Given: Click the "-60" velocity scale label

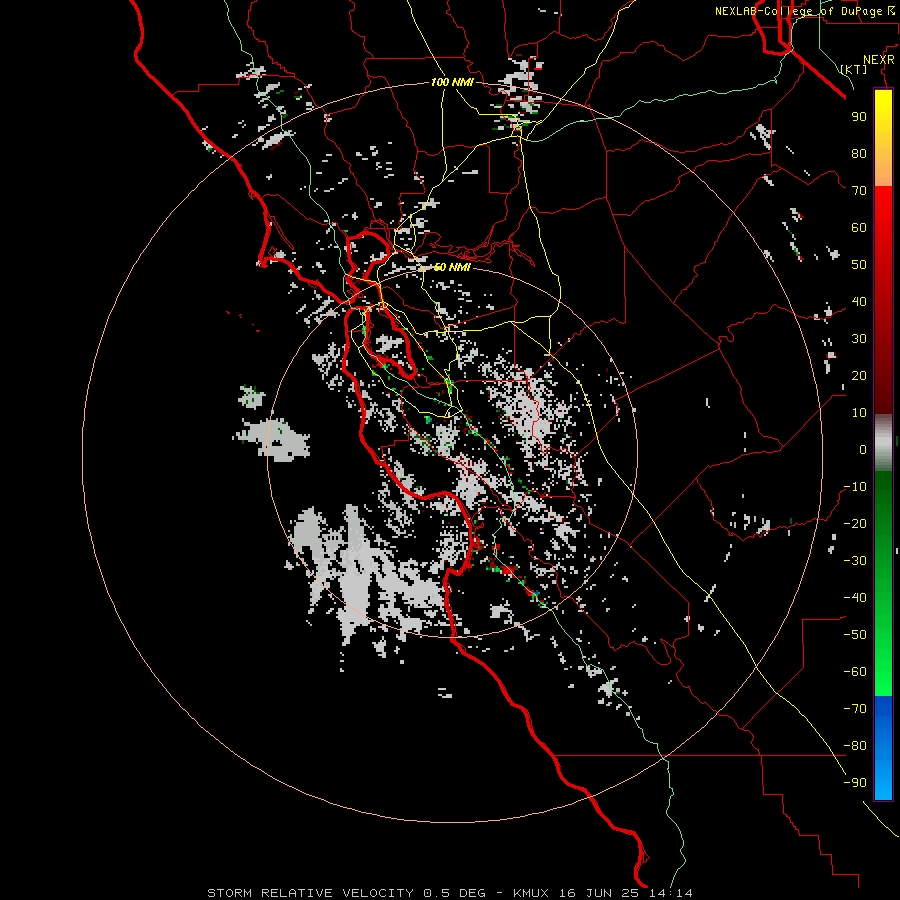Looking at the screenshot, I should click(x=855, y=672).
